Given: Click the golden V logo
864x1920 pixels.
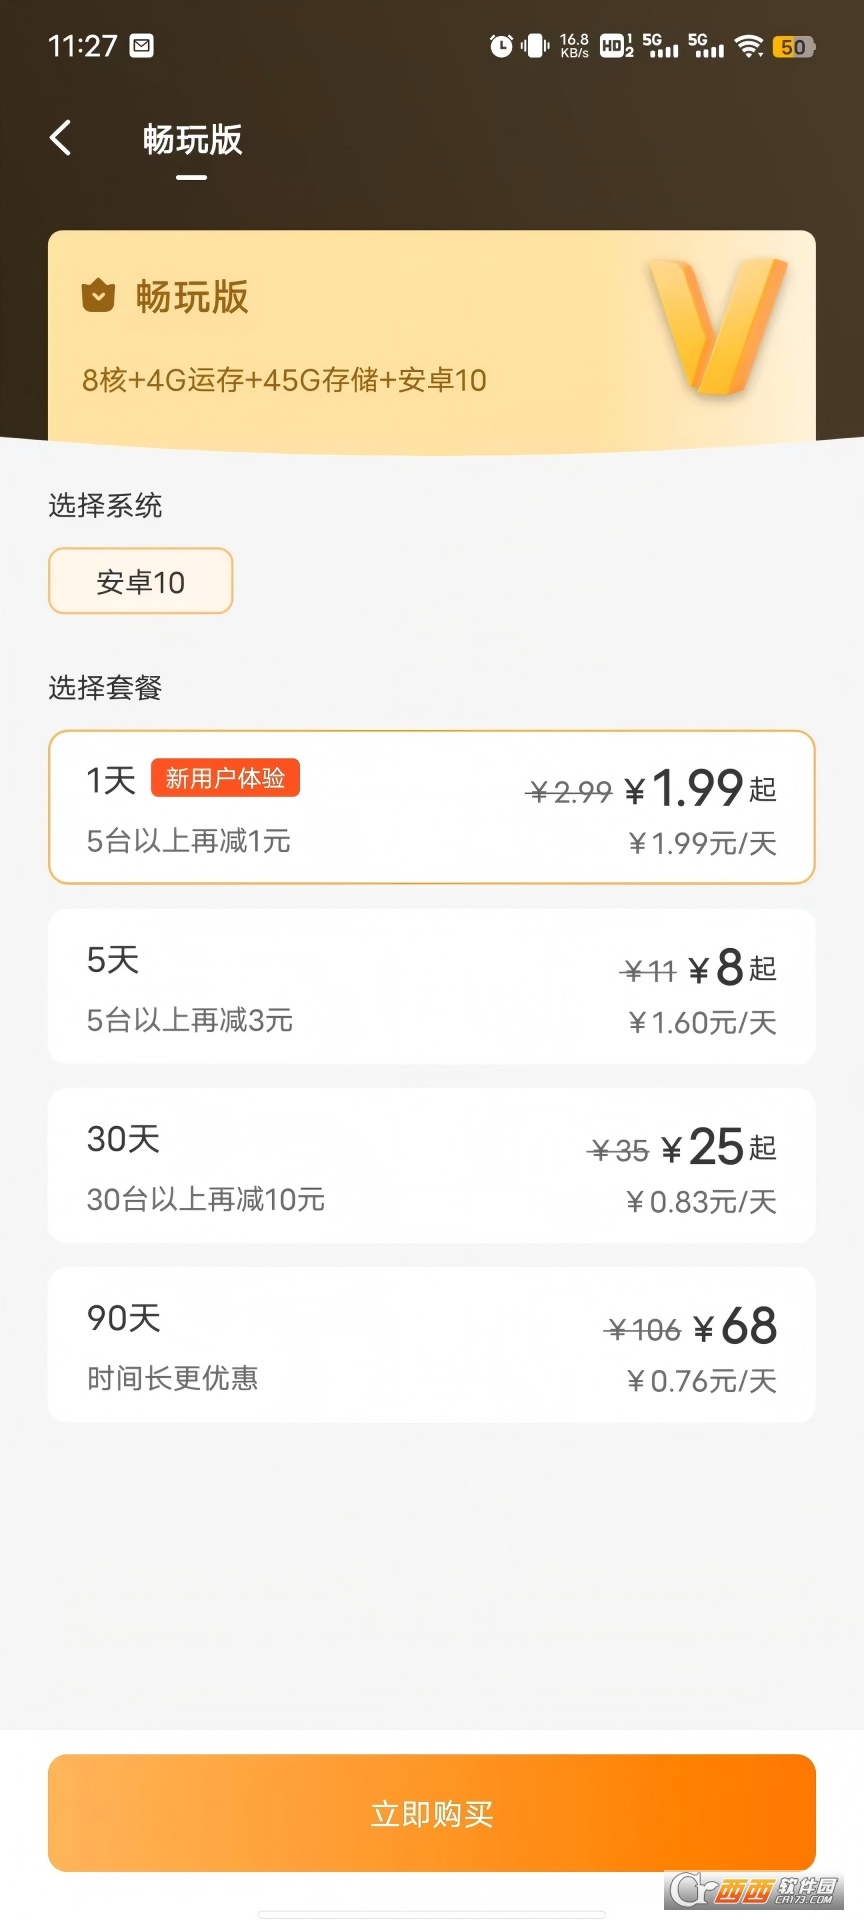Looking at the screenshot, I should pos(717,324).
